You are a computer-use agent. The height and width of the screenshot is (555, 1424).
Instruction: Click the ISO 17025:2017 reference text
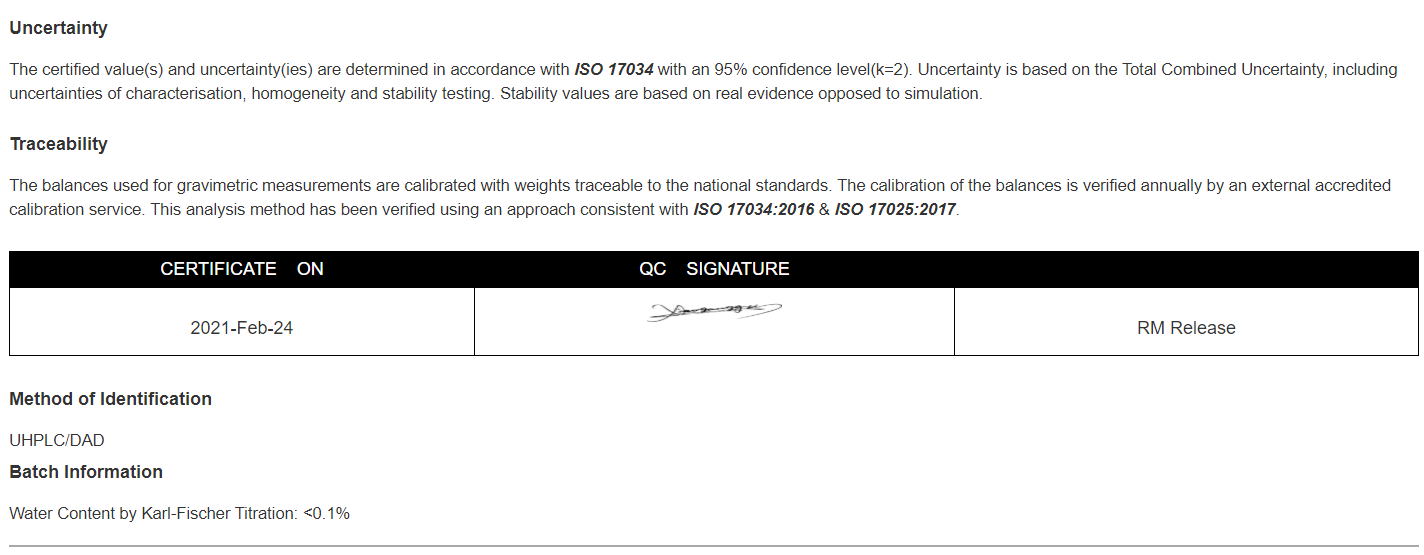click(896, 210)
